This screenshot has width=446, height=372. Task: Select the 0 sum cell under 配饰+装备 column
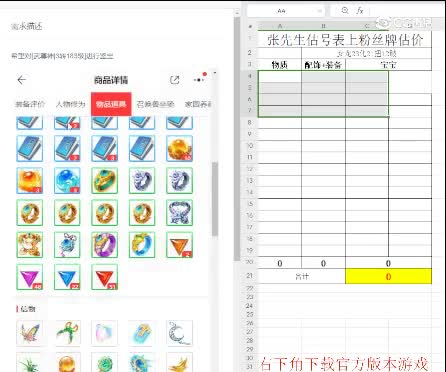click(323, 263)
